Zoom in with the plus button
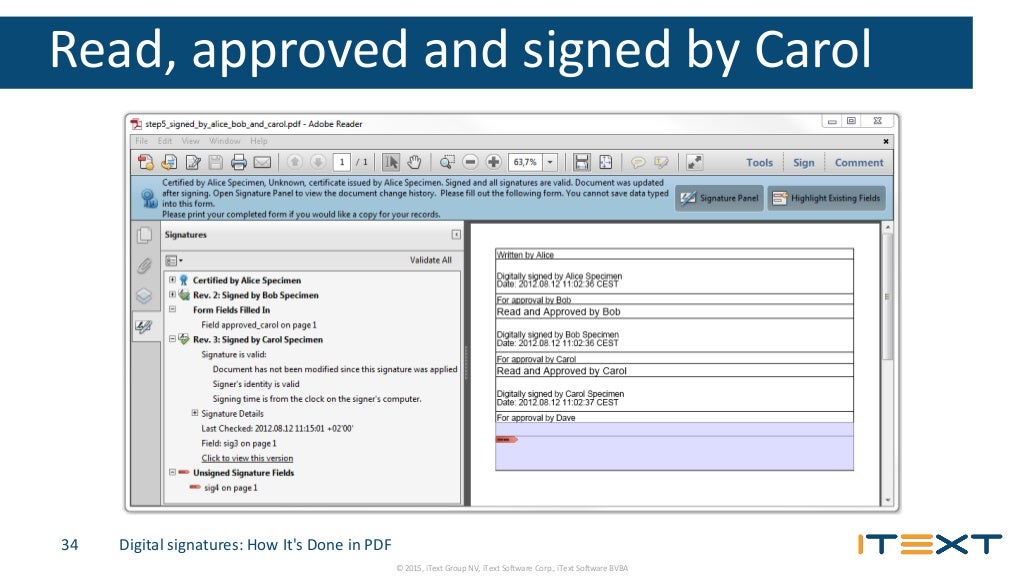The width and height of the screenshot is (1024, 576). coord(494,162)
